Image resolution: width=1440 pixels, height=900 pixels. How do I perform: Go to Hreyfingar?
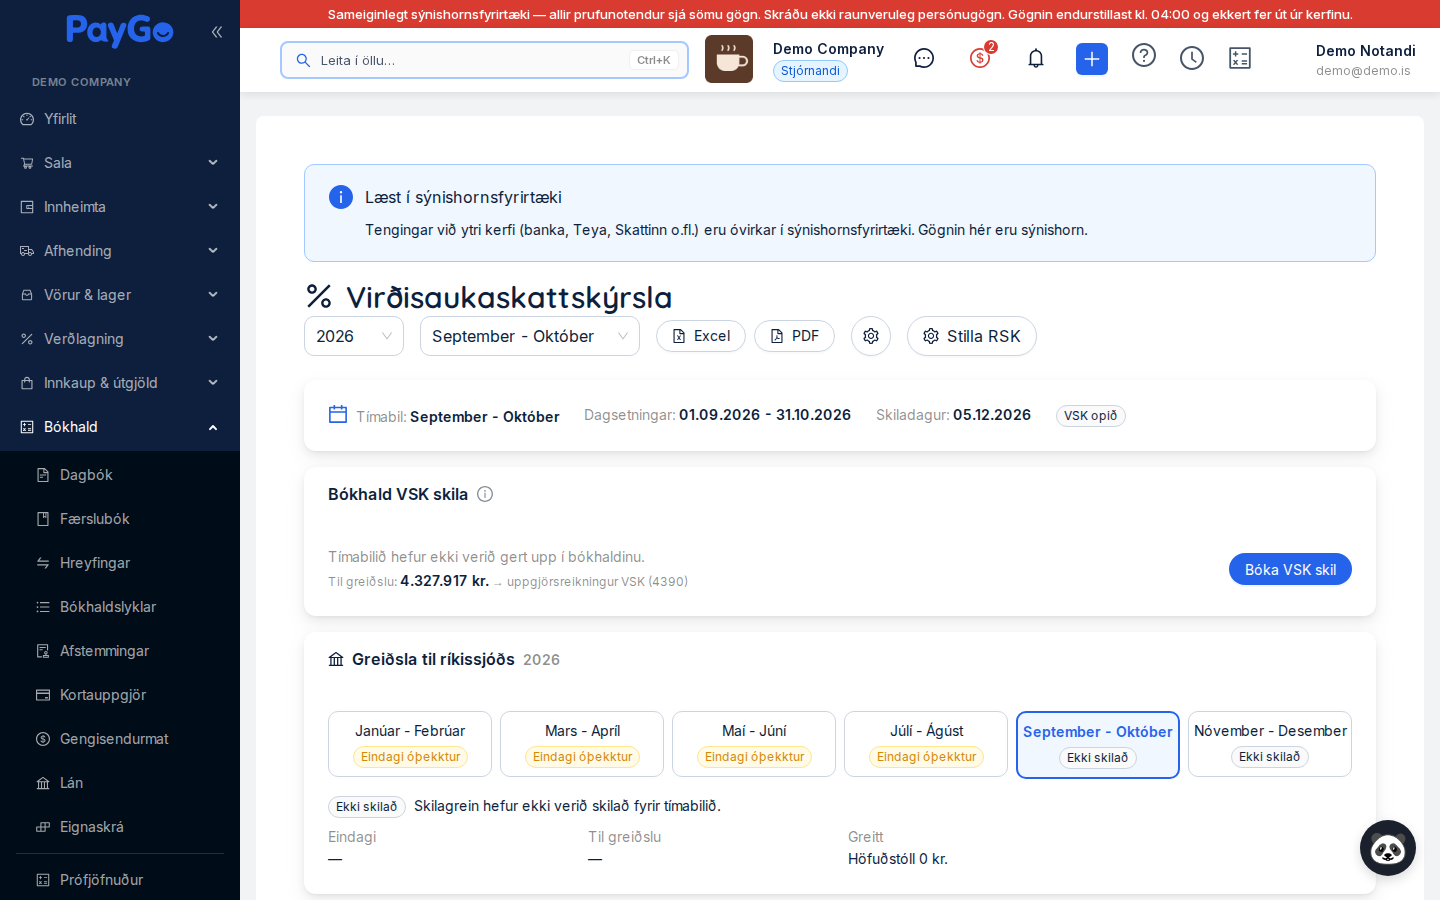click(120, 563)
